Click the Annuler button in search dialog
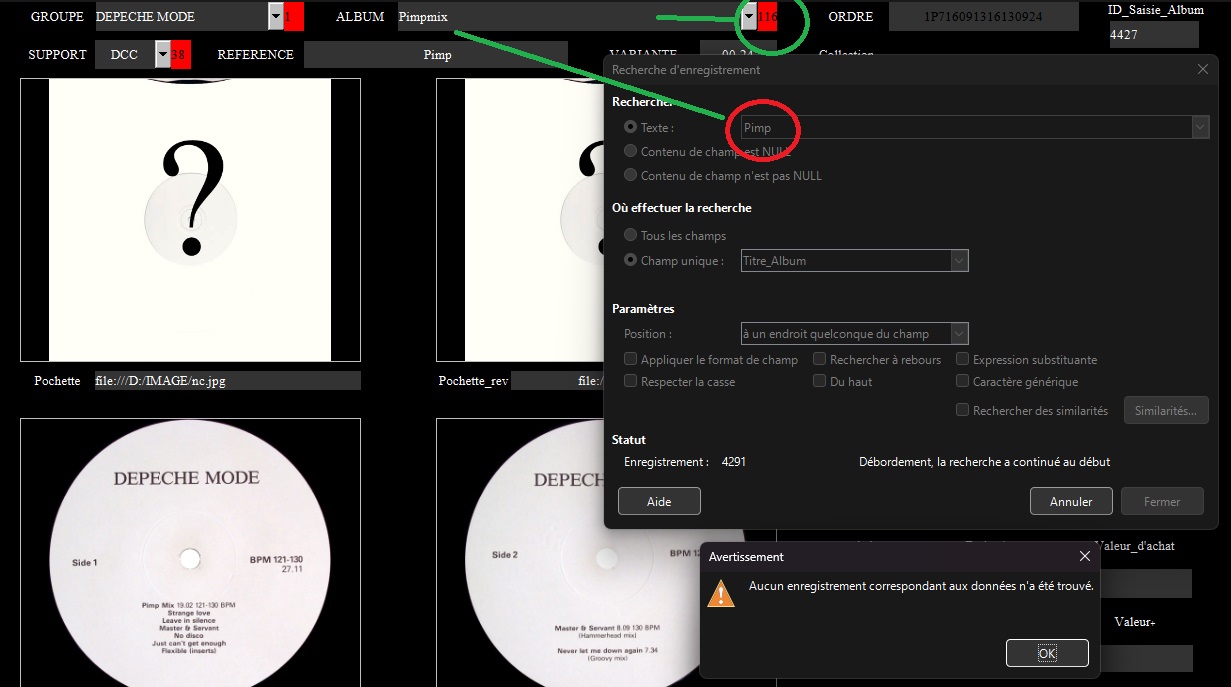 1071,501
